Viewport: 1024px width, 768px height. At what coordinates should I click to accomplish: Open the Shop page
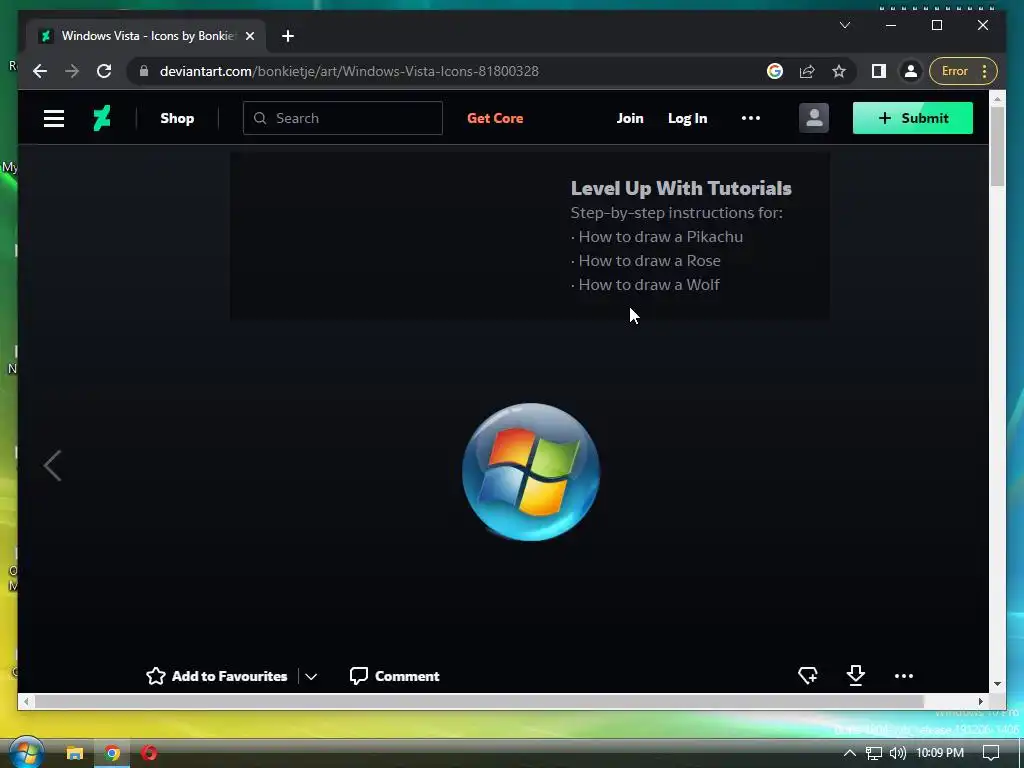point(177,118)
